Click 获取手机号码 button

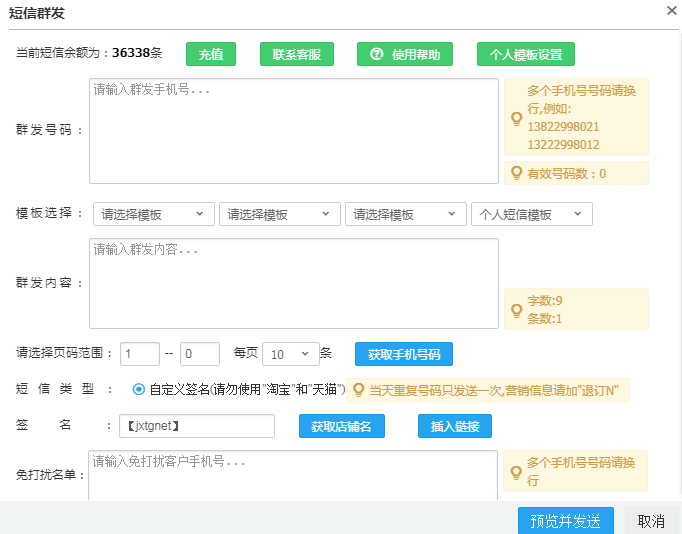click(x=404, y=354)
